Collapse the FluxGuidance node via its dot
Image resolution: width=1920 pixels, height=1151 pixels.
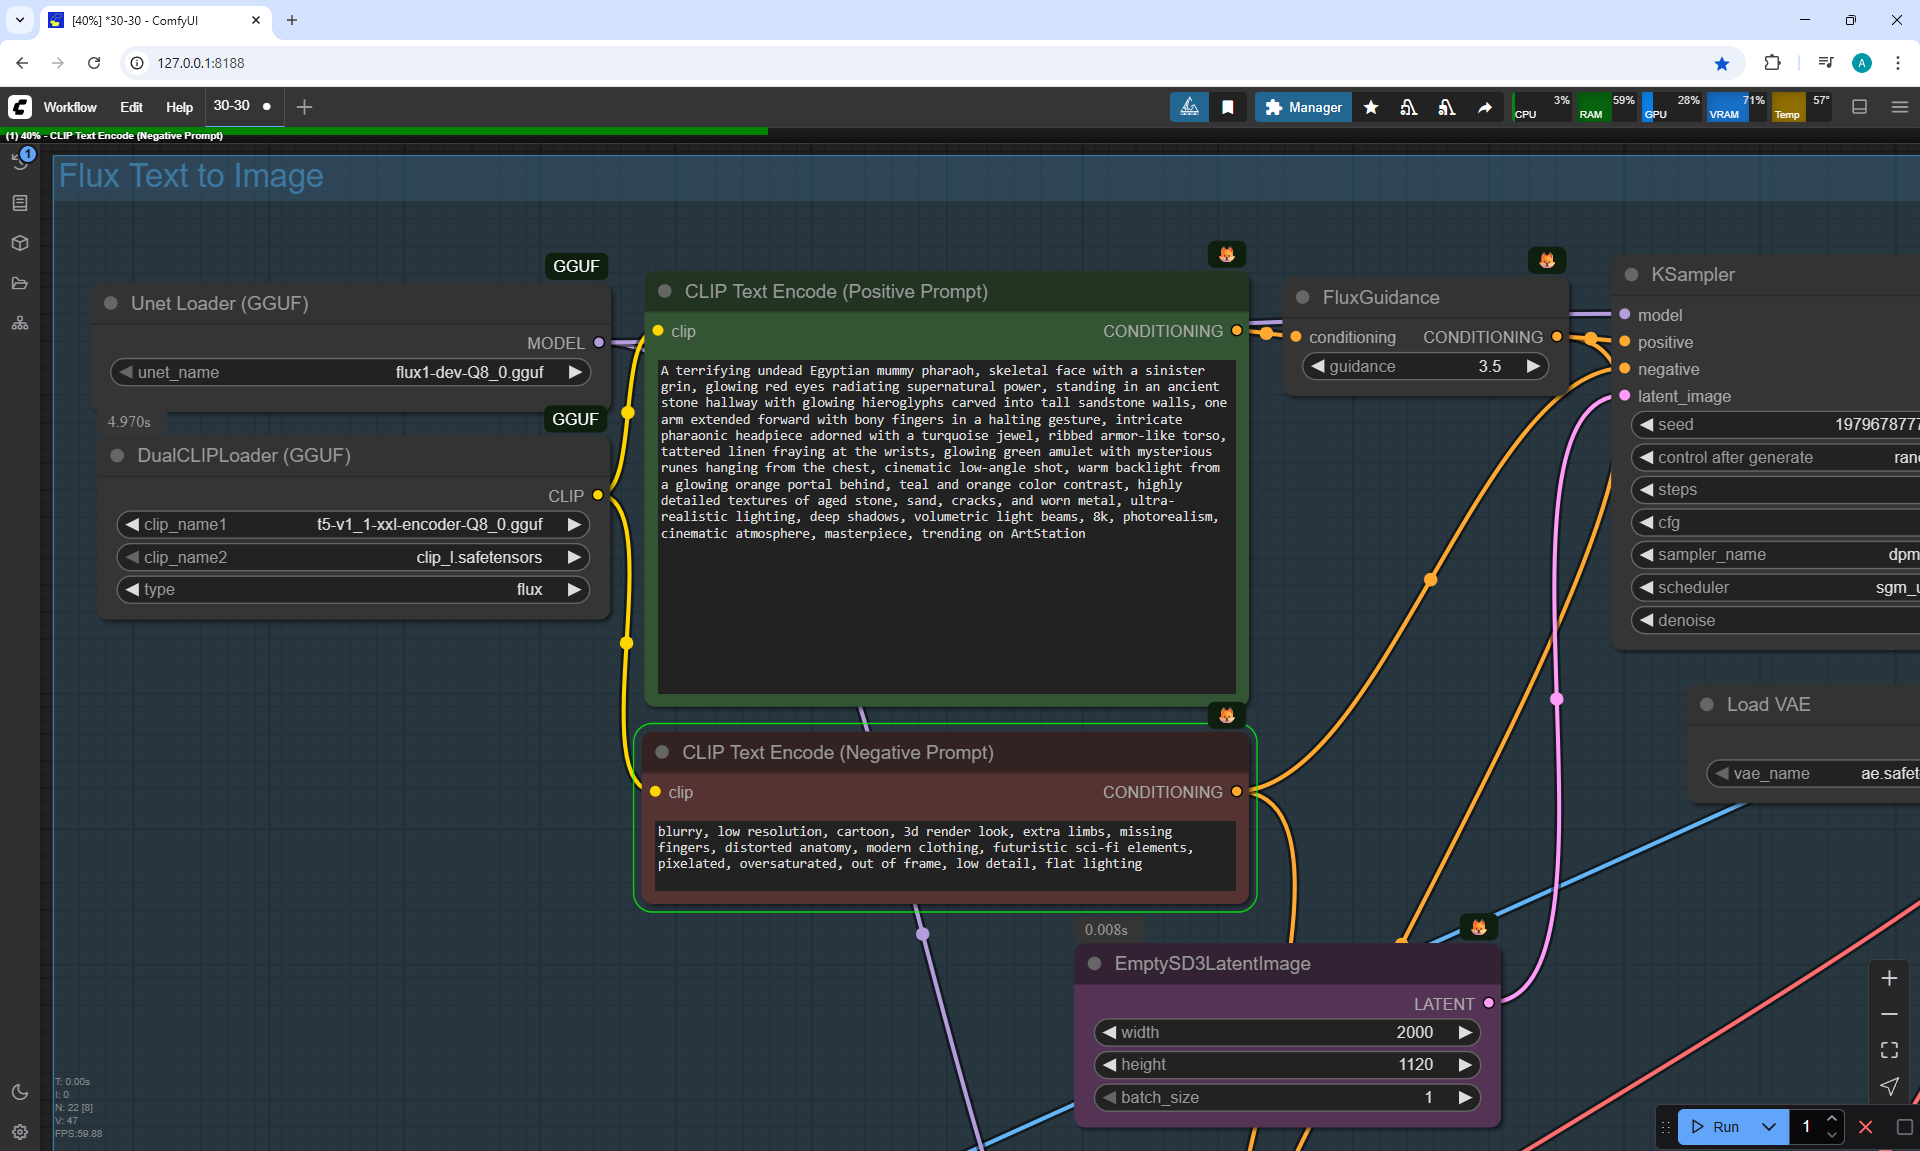click(x=1303, y=298)
